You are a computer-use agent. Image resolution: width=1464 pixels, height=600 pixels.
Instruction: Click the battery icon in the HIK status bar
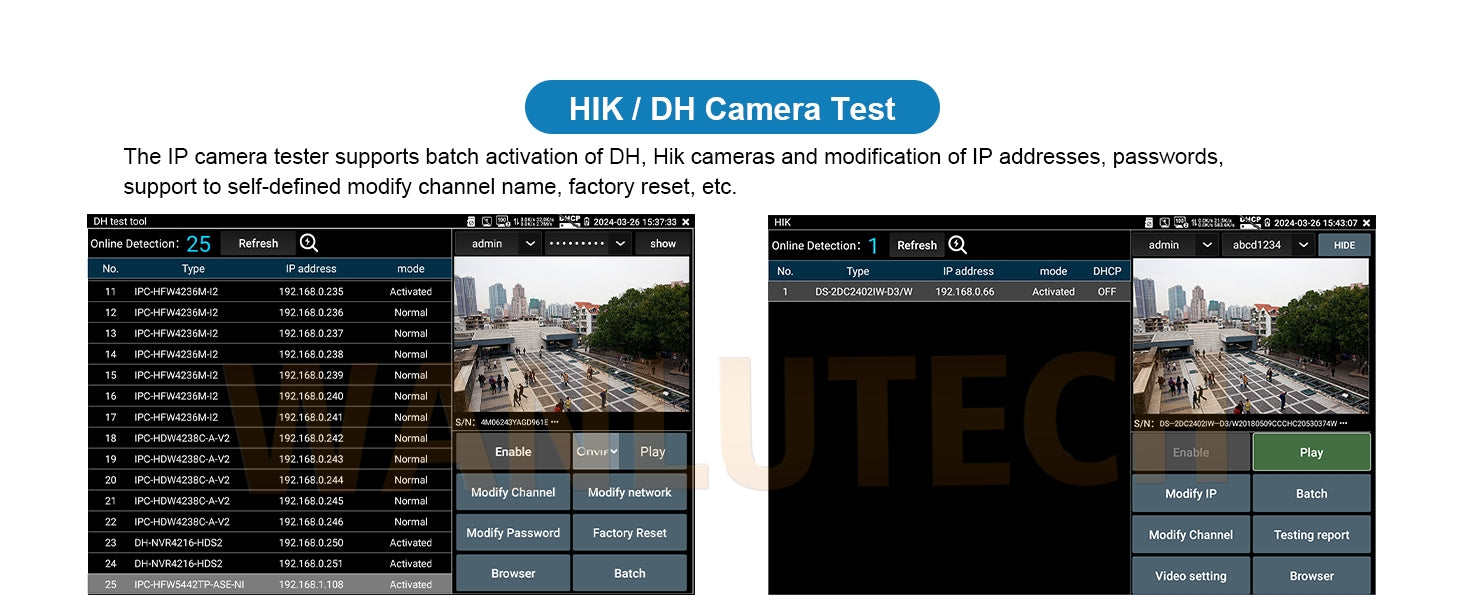tap(1267, 222)
